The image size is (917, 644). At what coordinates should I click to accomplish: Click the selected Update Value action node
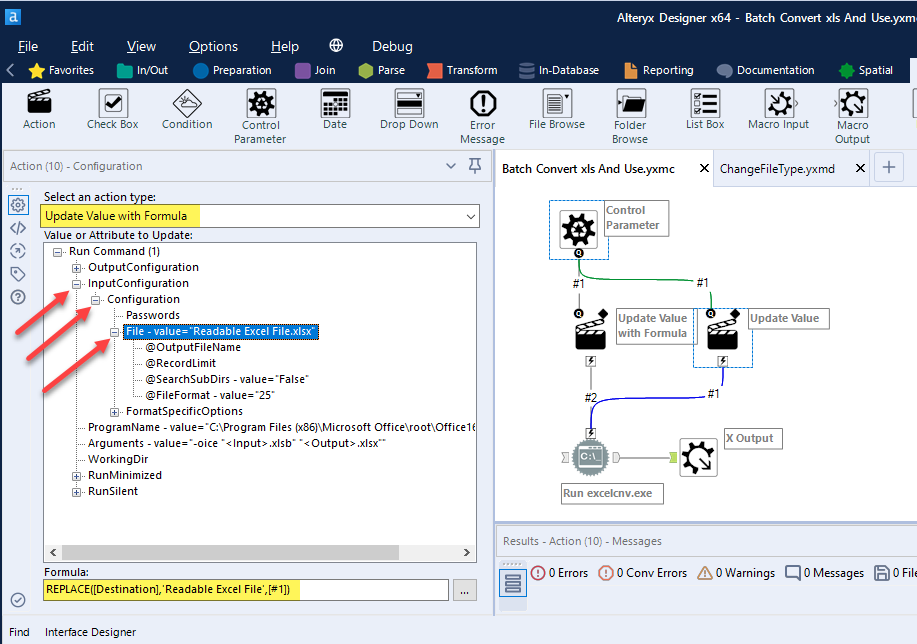723,333
